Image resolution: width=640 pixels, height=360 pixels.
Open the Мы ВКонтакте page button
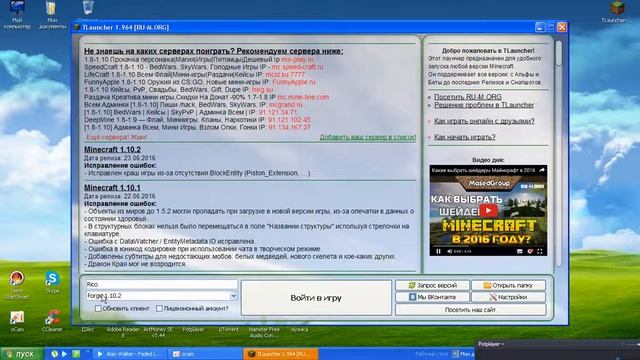pyautogui.click(x=433, y=297)
